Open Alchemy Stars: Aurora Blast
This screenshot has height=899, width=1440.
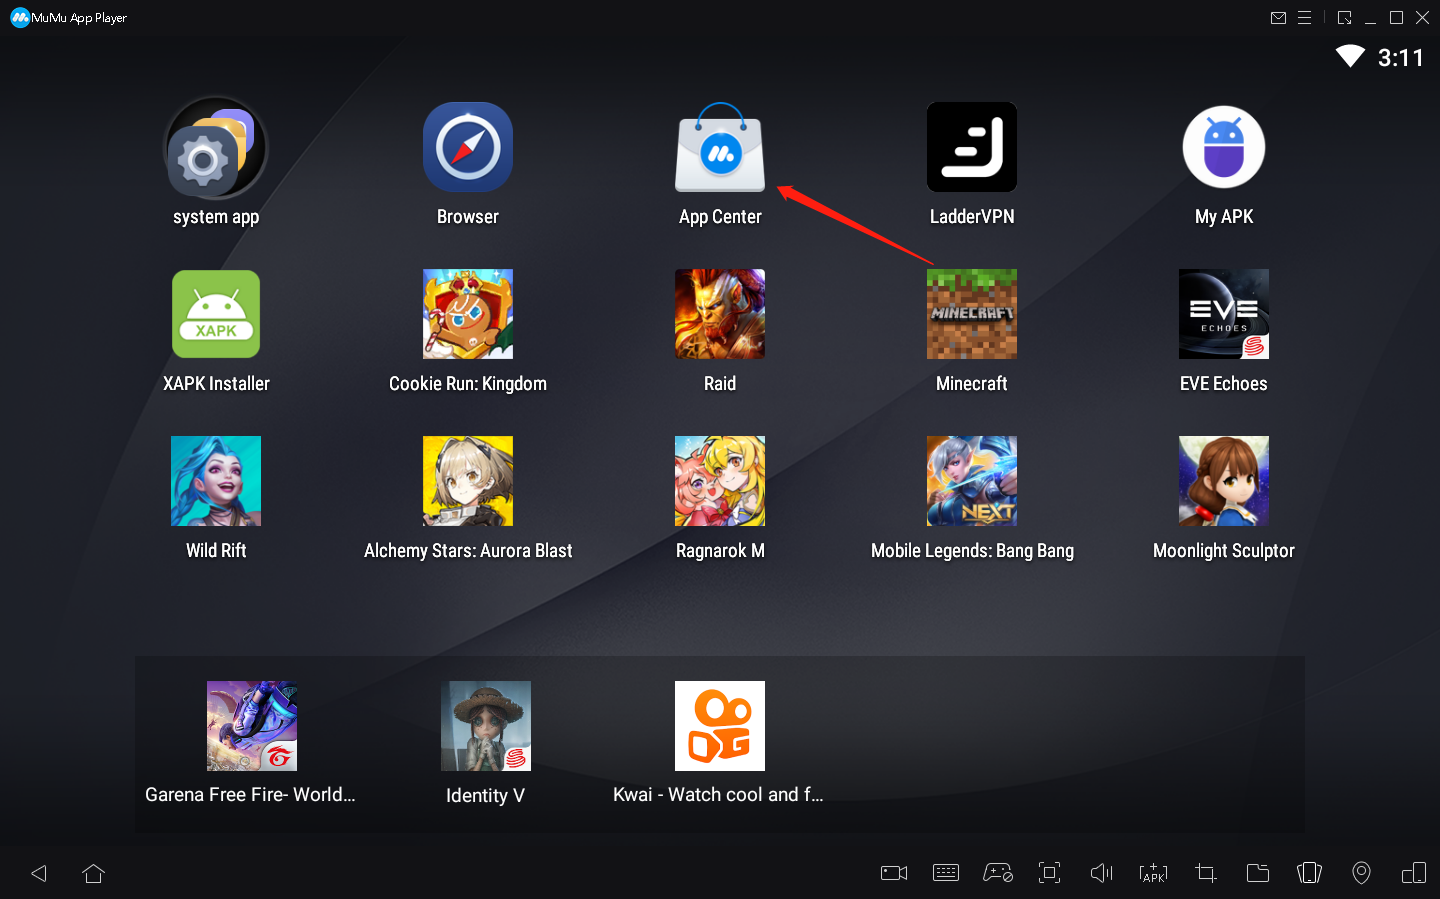468,481
